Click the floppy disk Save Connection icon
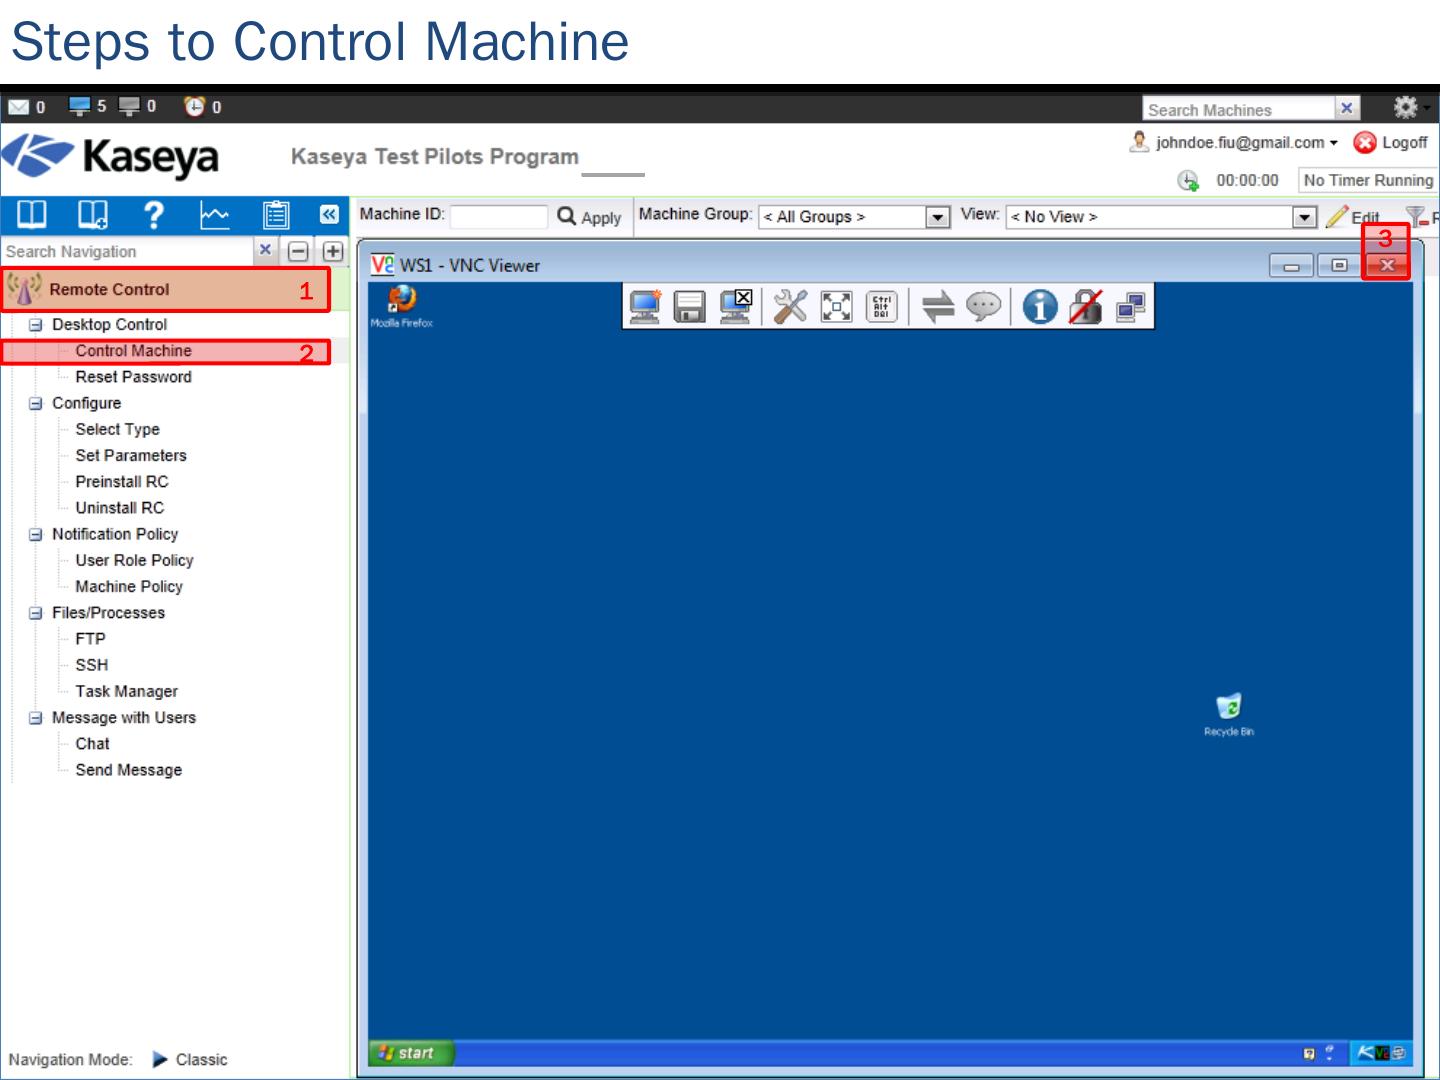The image size is (1440, 1080). (x=690, y=306)
